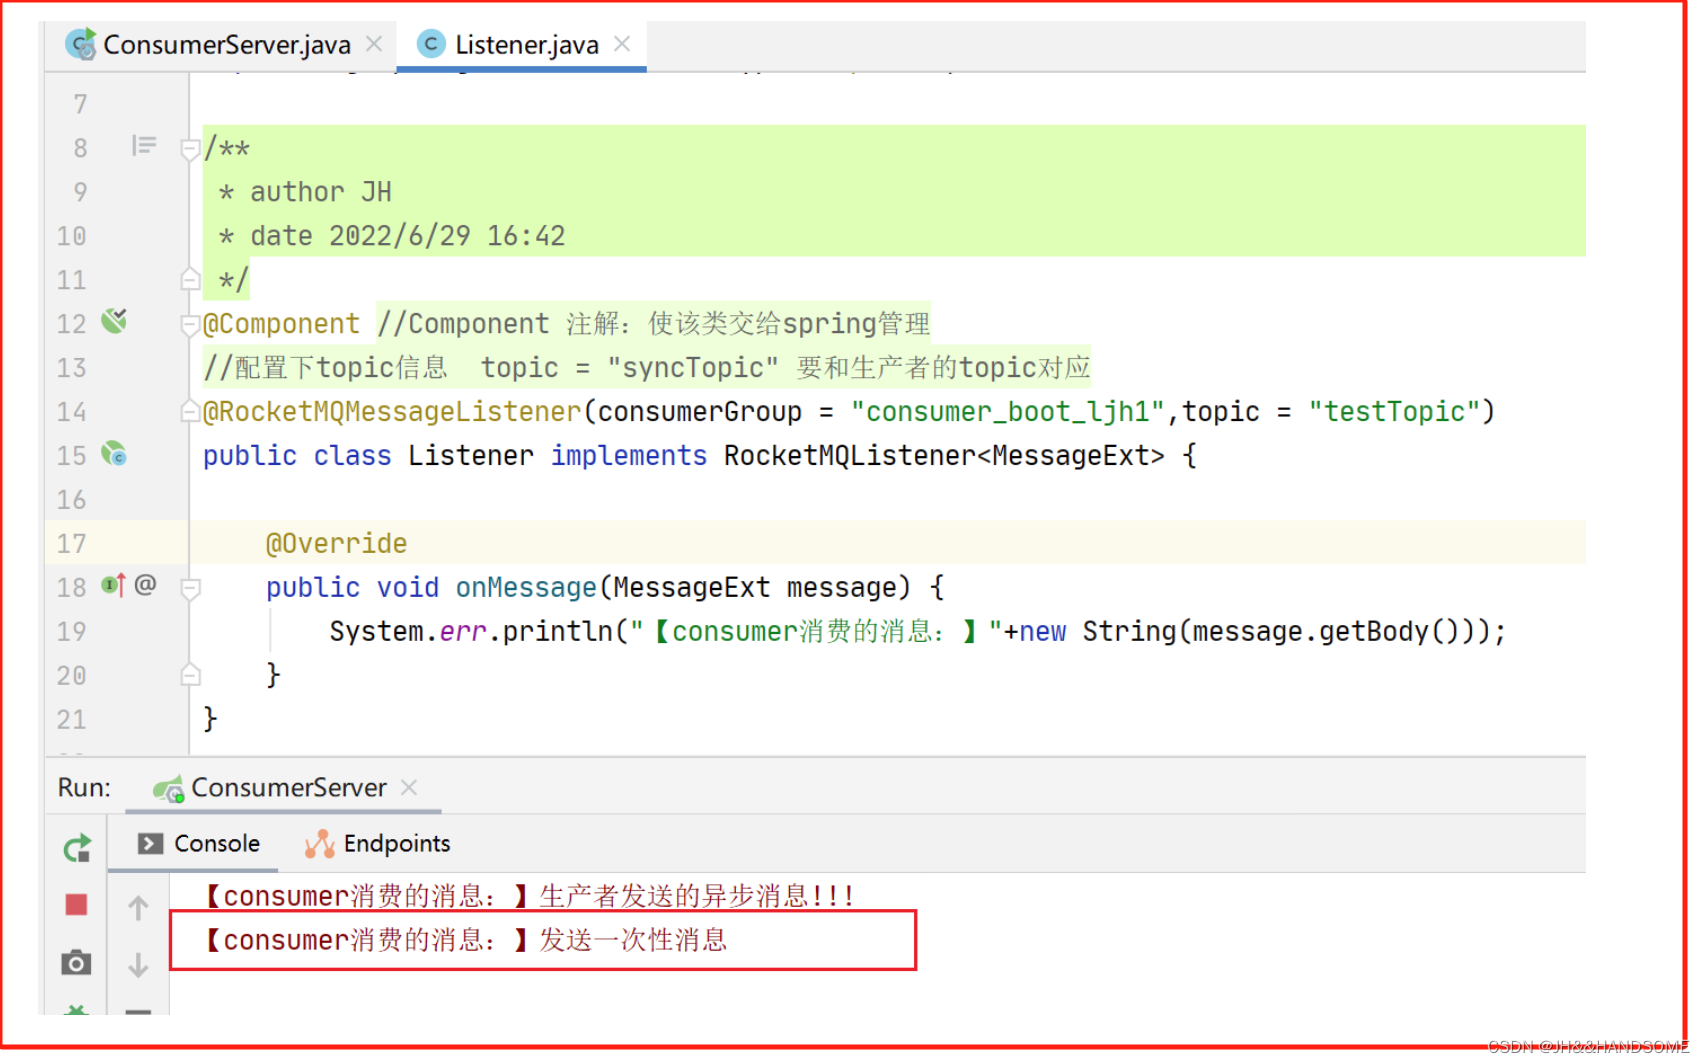1705x1063 pixels.
Task: Click the ConsumerServer Spring run icon
Action: click(168, 789)
